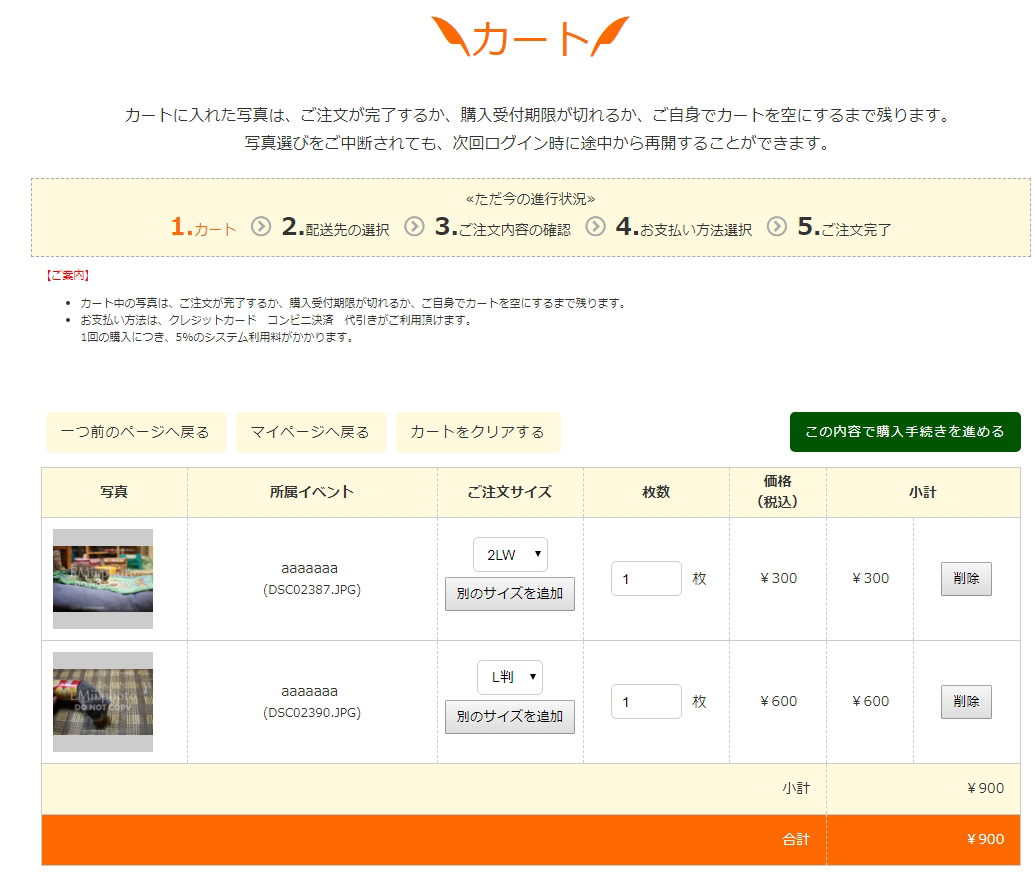Click the arrow icon after 配送先の選択 step
The image size is (1035, 875).
click(414, 227)
